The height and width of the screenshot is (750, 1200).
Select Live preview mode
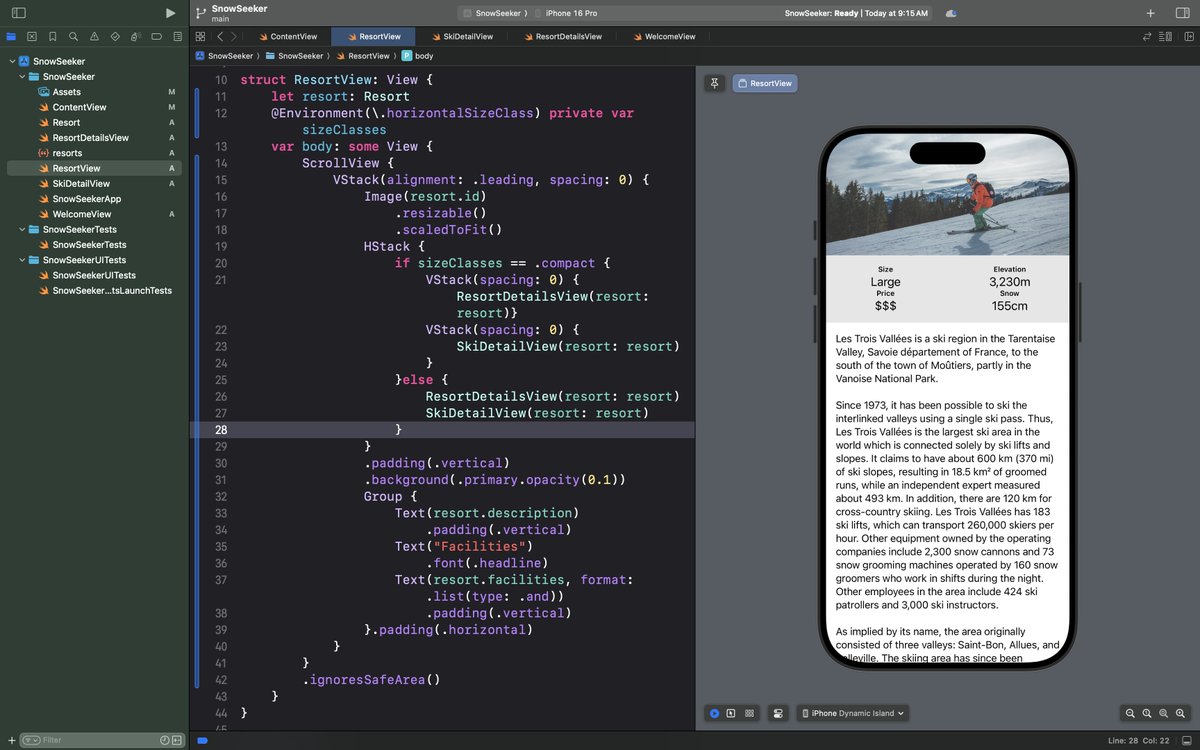[714, 713]
